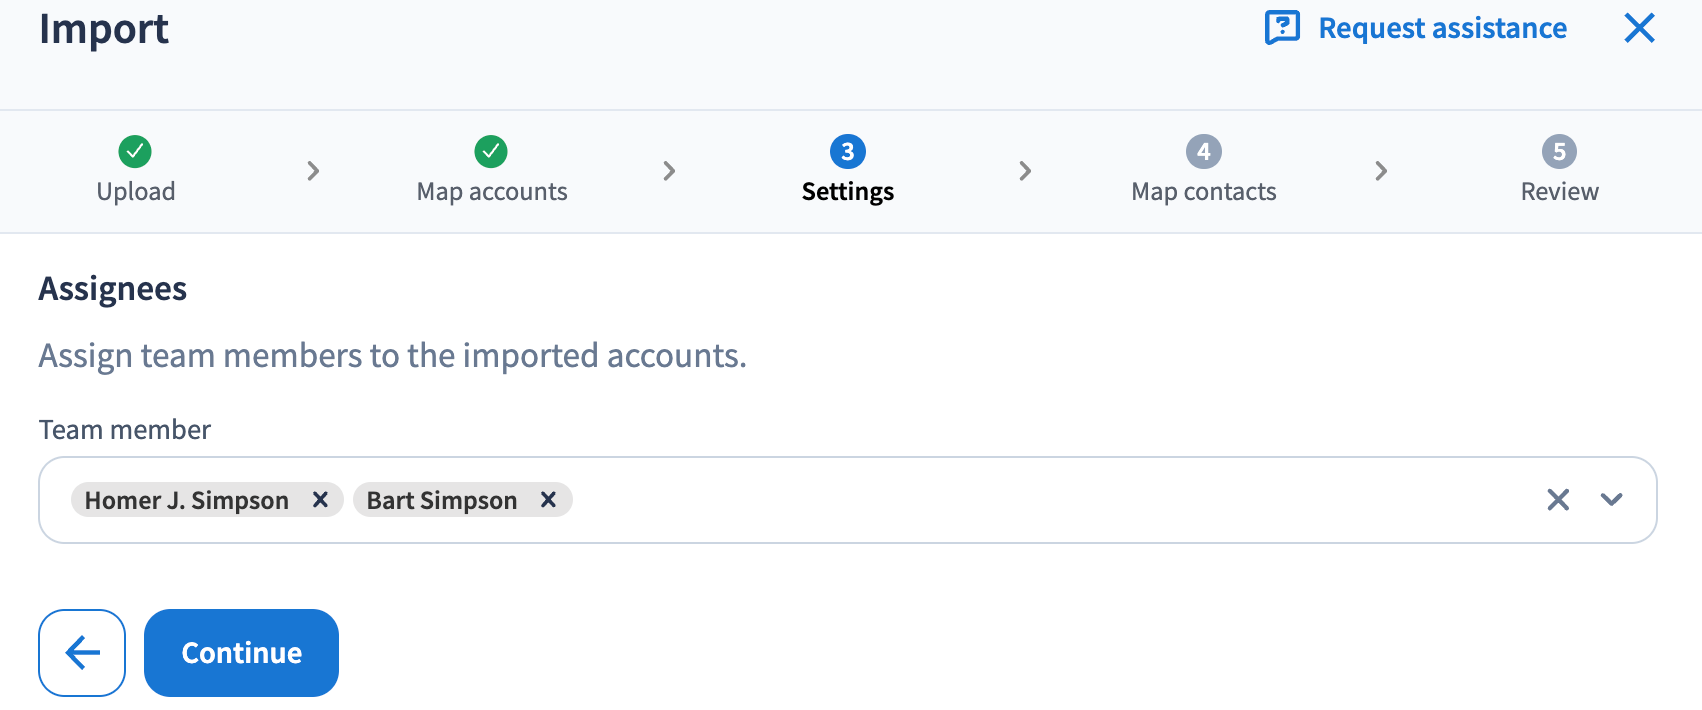Click the green Map accounts checkmark
Screen dimensions: 1702x710
pyautogui.click(x=491, y=152)
